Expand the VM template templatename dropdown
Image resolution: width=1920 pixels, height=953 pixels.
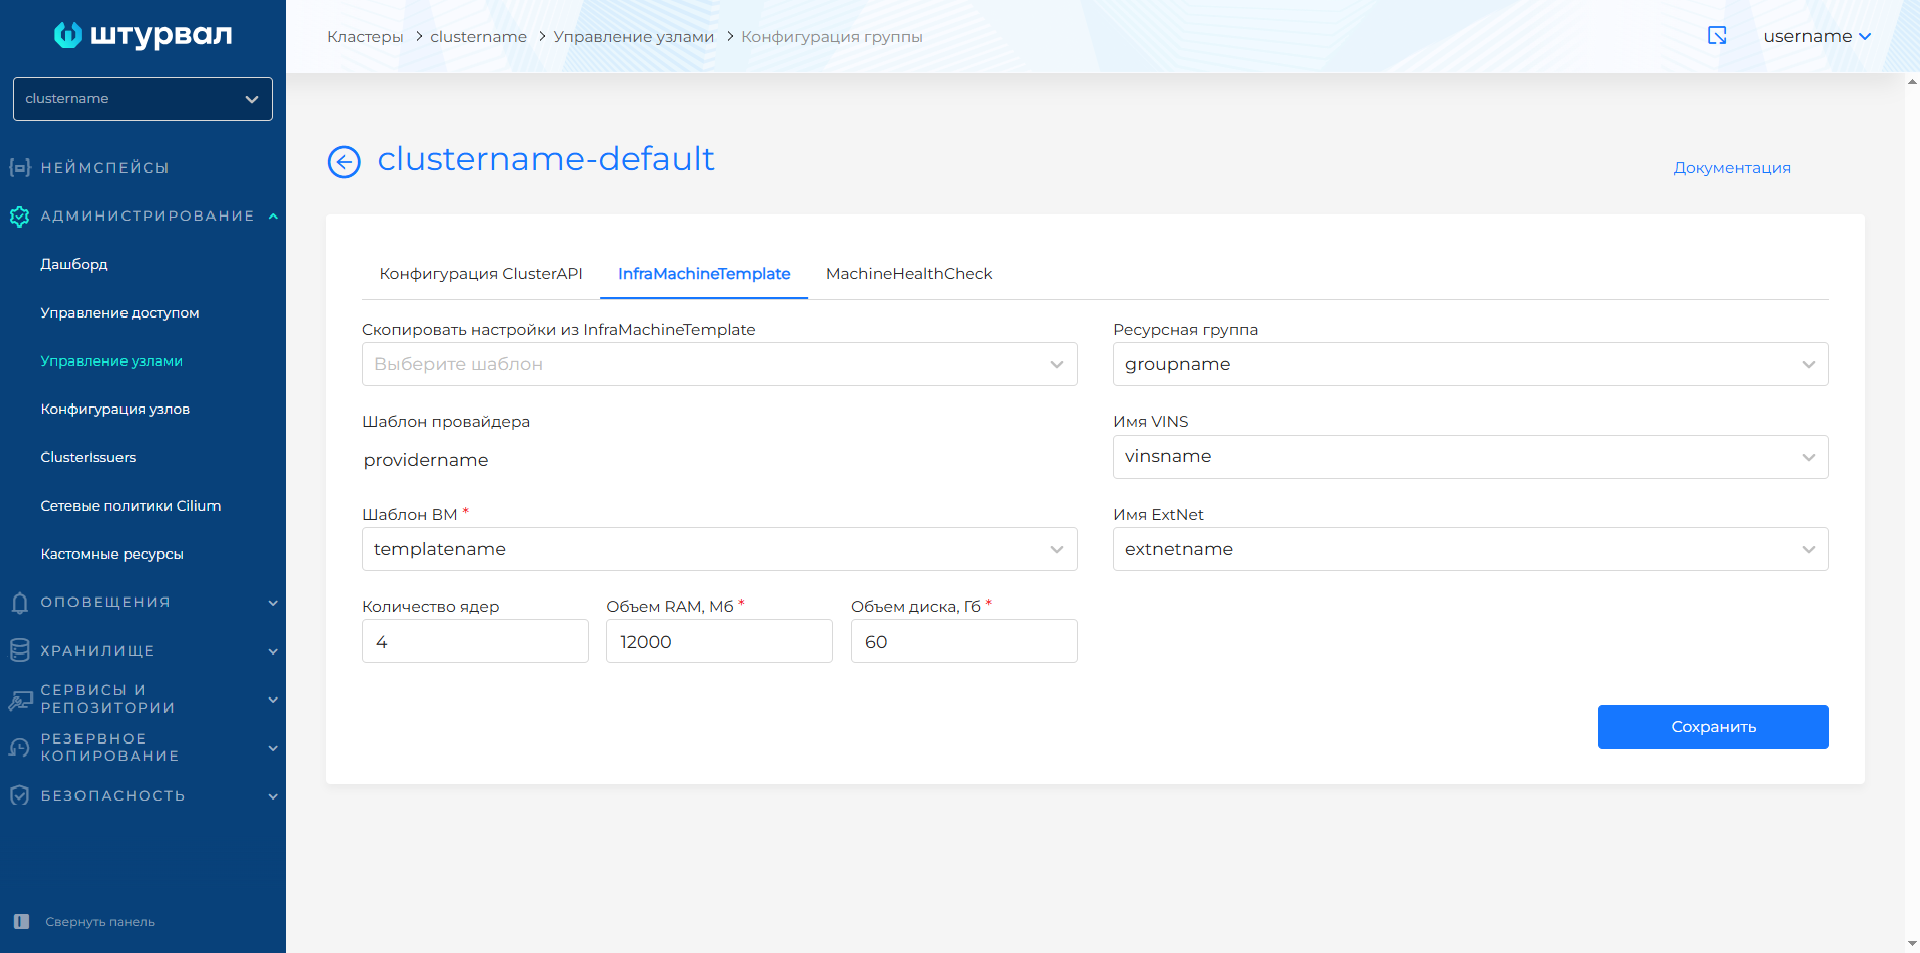click(719, 549)
